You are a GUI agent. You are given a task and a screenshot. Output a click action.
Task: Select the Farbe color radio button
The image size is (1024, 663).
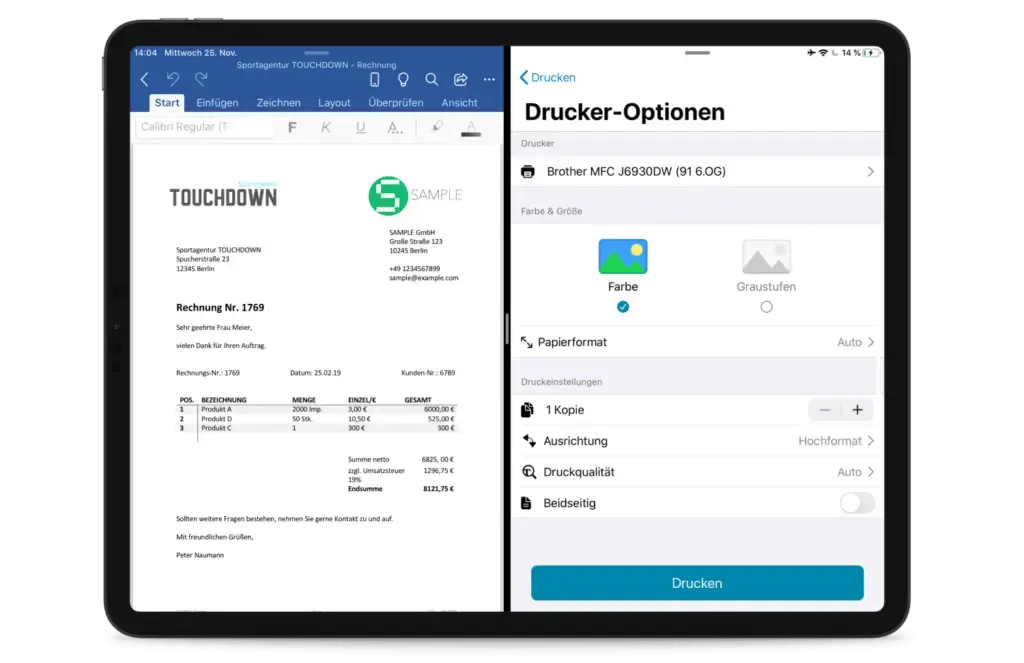tap(623, 307)
